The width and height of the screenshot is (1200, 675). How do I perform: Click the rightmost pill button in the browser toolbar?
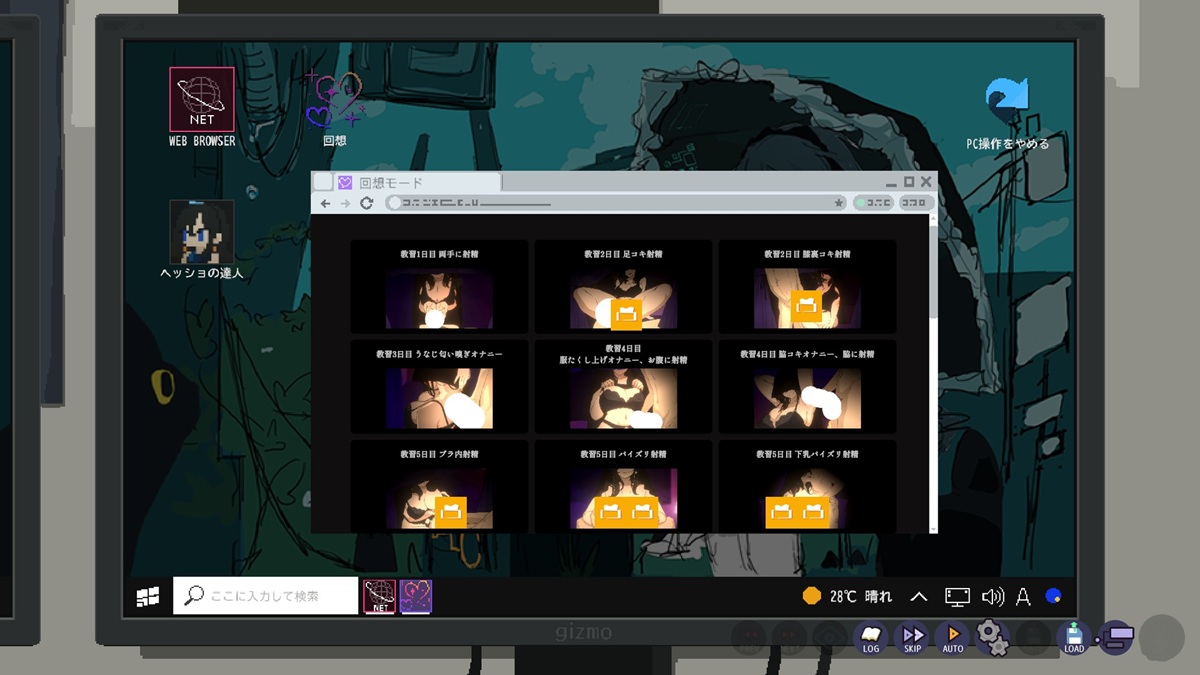point(915,203)
